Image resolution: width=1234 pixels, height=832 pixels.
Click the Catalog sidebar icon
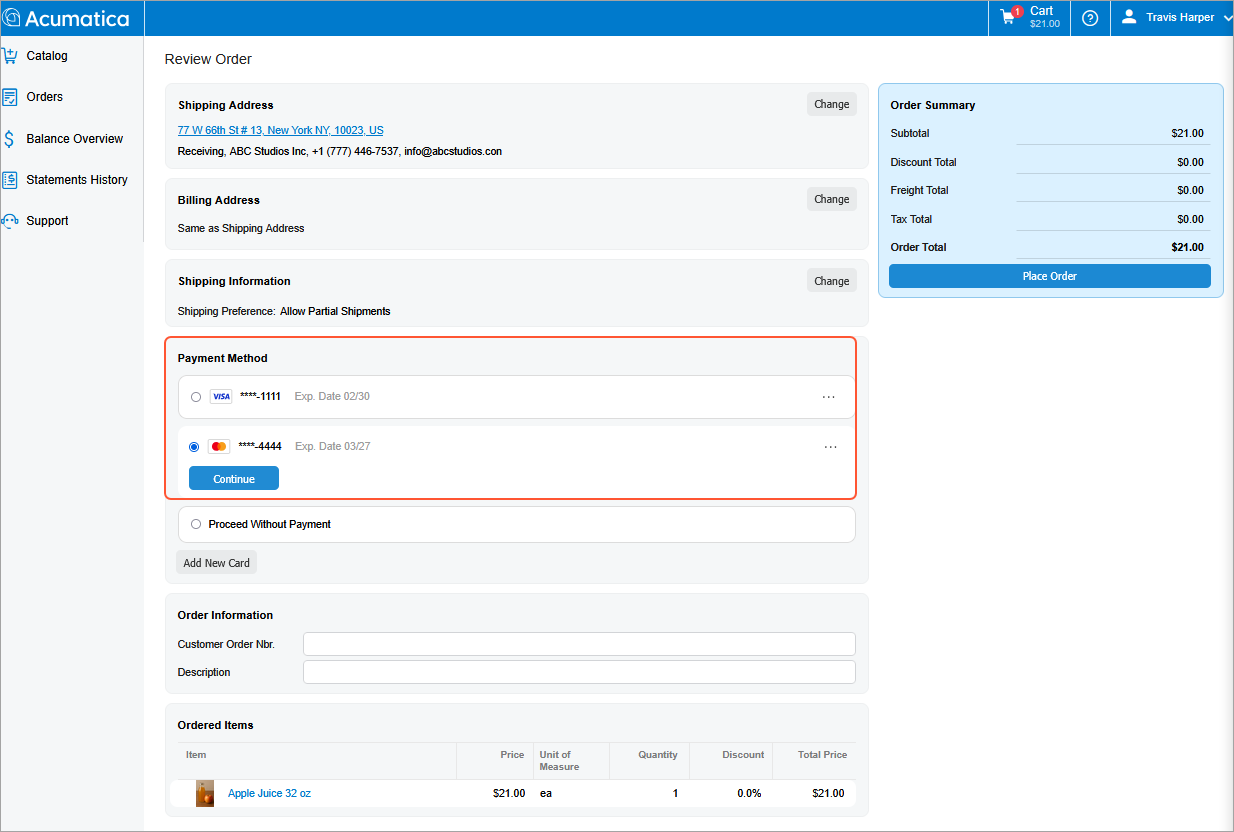coord(10,56)
